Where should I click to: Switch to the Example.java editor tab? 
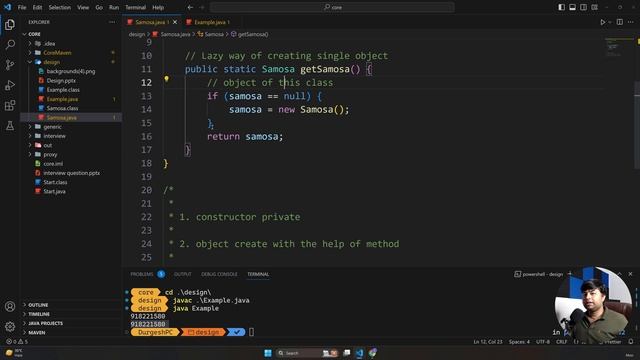tap(209, 22)
